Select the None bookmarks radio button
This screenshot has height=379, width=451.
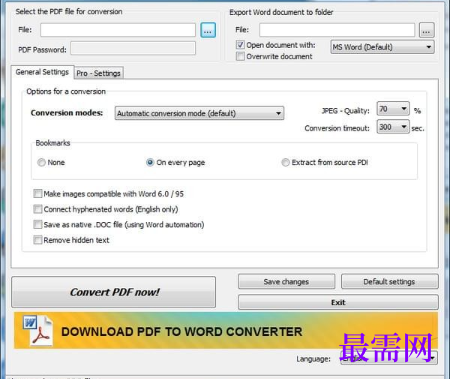[x=41, y=162]
